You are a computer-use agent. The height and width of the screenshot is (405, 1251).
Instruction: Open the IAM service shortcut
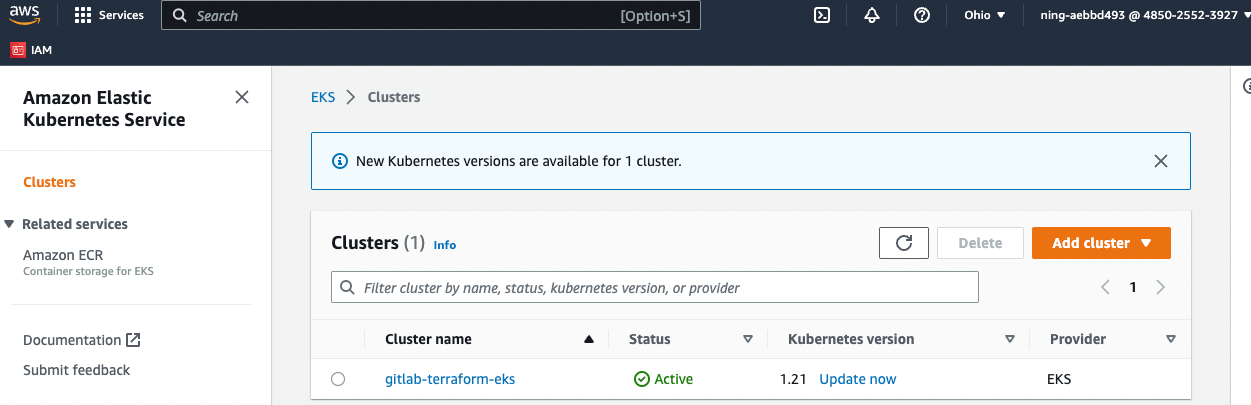pos(31,49)
